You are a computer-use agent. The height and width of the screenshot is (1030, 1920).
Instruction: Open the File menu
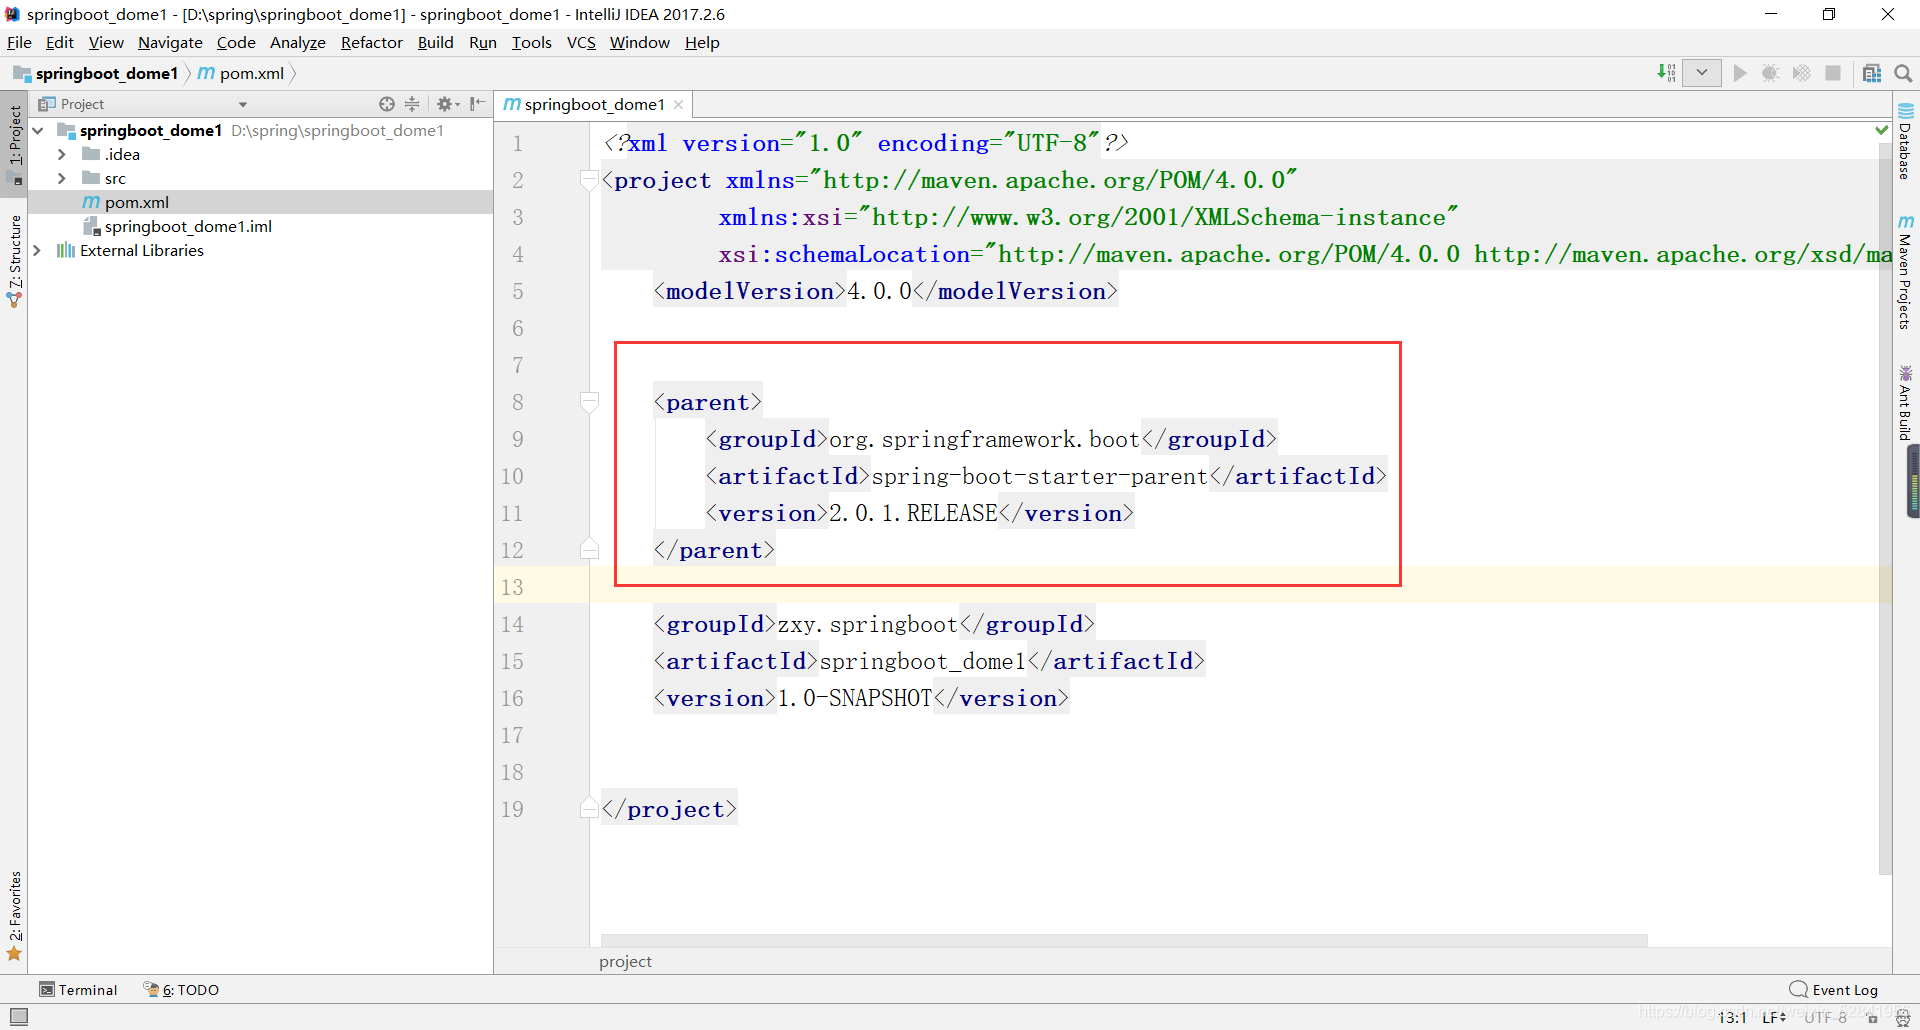(x=19, y=42)
